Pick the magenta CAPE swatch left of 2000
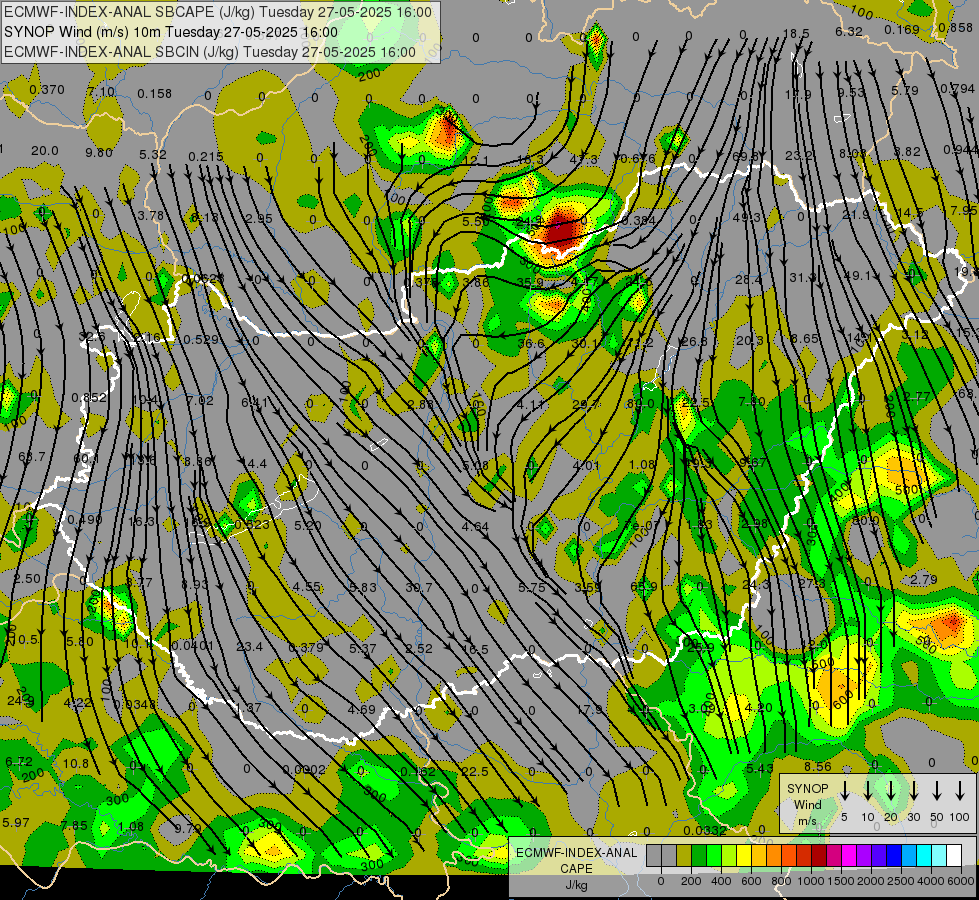The width and height of the screenshot is (979, 900). pyautogui.click(x=849, y=856)
